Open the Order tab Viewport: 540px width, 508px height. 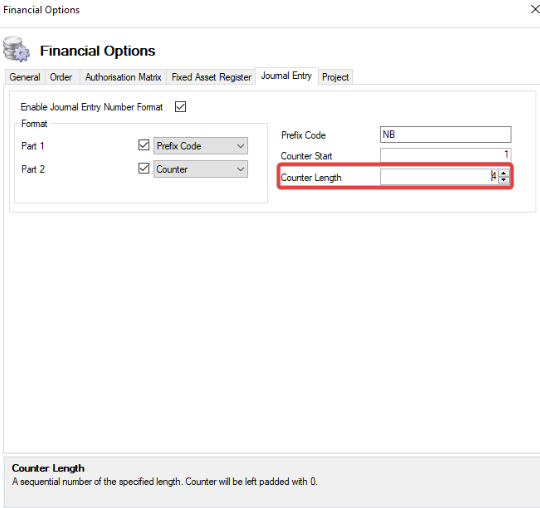click(x=61, y=77)
